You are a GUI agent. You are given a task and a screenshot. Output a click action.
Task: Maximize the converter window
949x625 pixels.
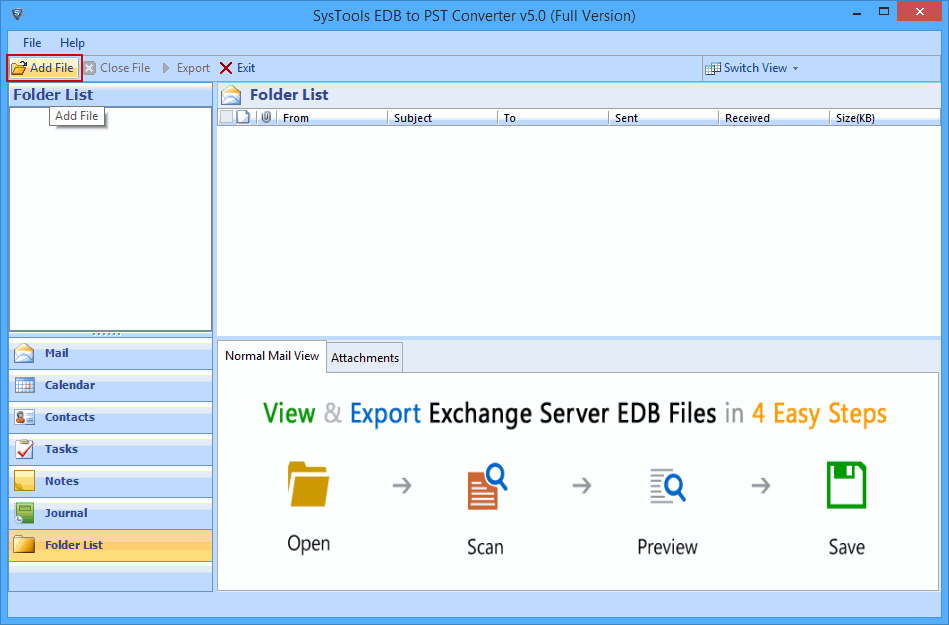pos(884,12)
